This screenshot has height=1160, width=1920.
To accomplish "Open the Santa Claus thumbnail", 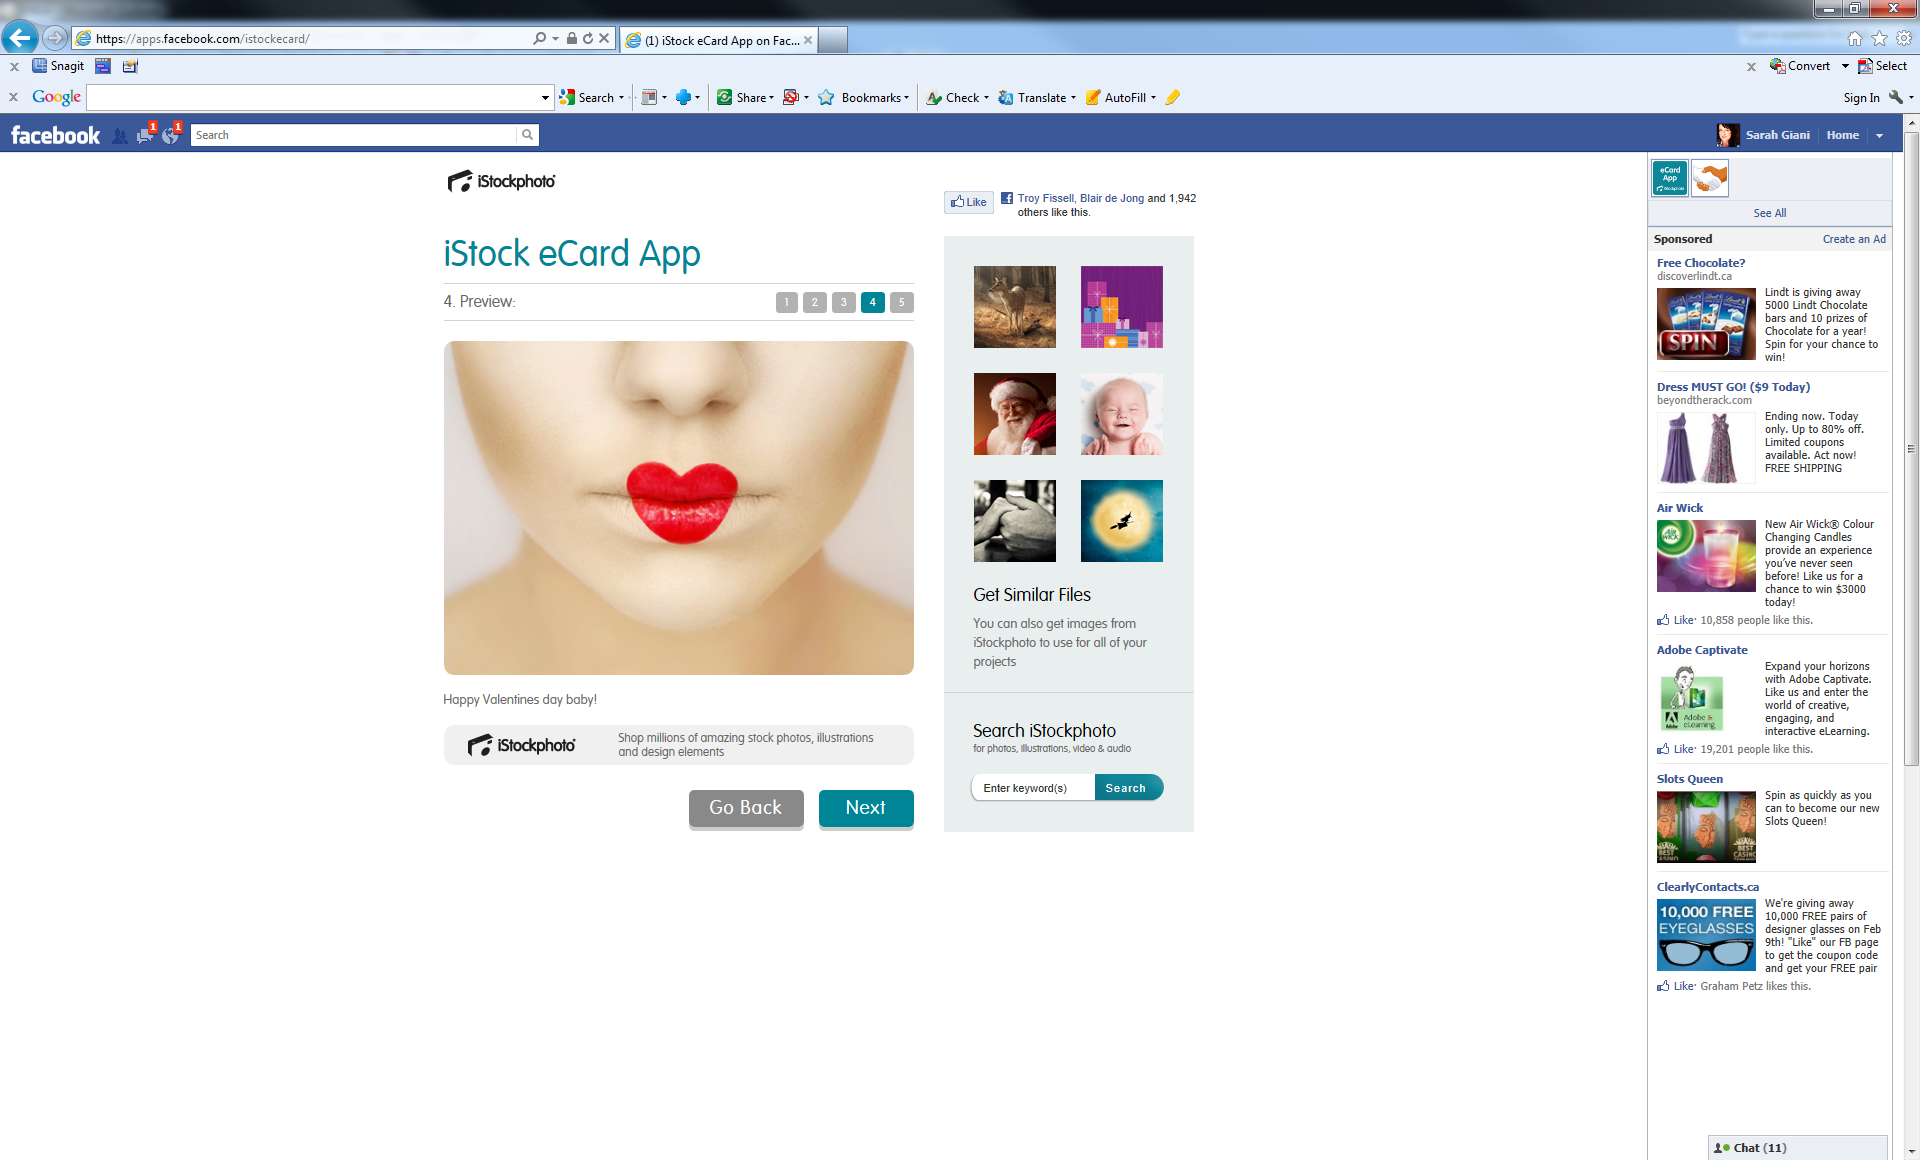I will pos(1014,414).
